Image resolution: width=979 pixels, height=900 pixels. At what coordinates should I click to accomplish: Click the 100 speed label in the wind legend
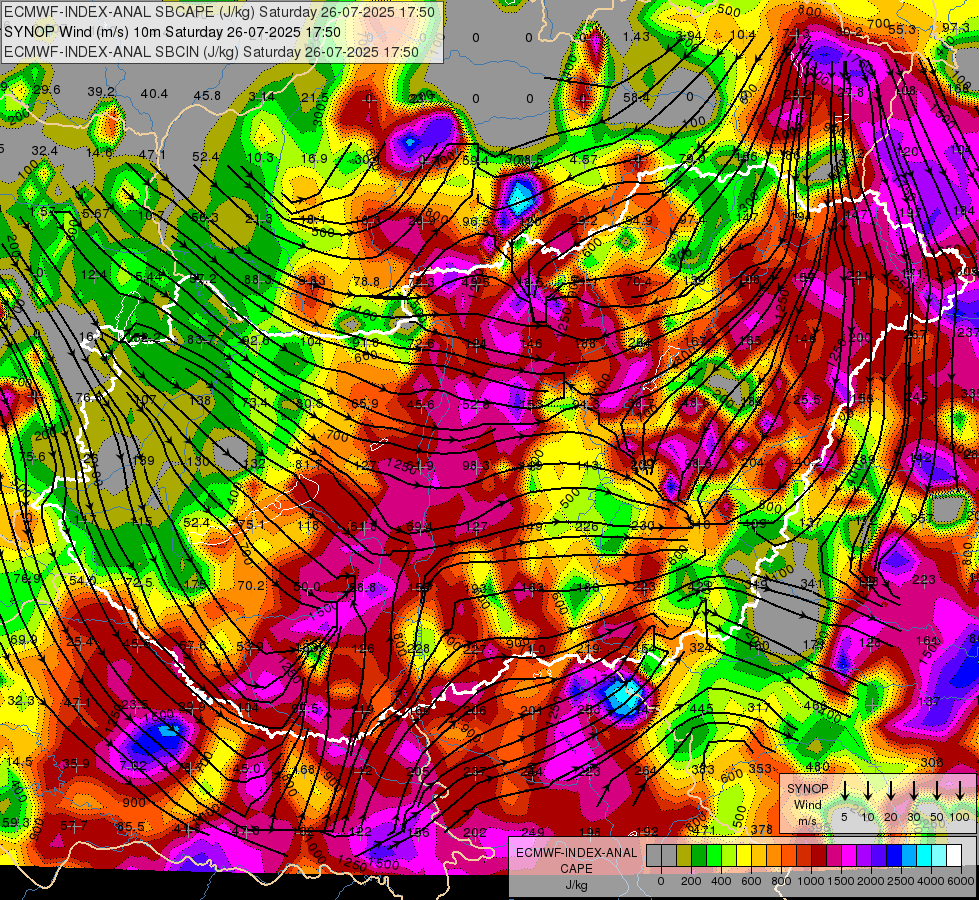tap(960, 817)
